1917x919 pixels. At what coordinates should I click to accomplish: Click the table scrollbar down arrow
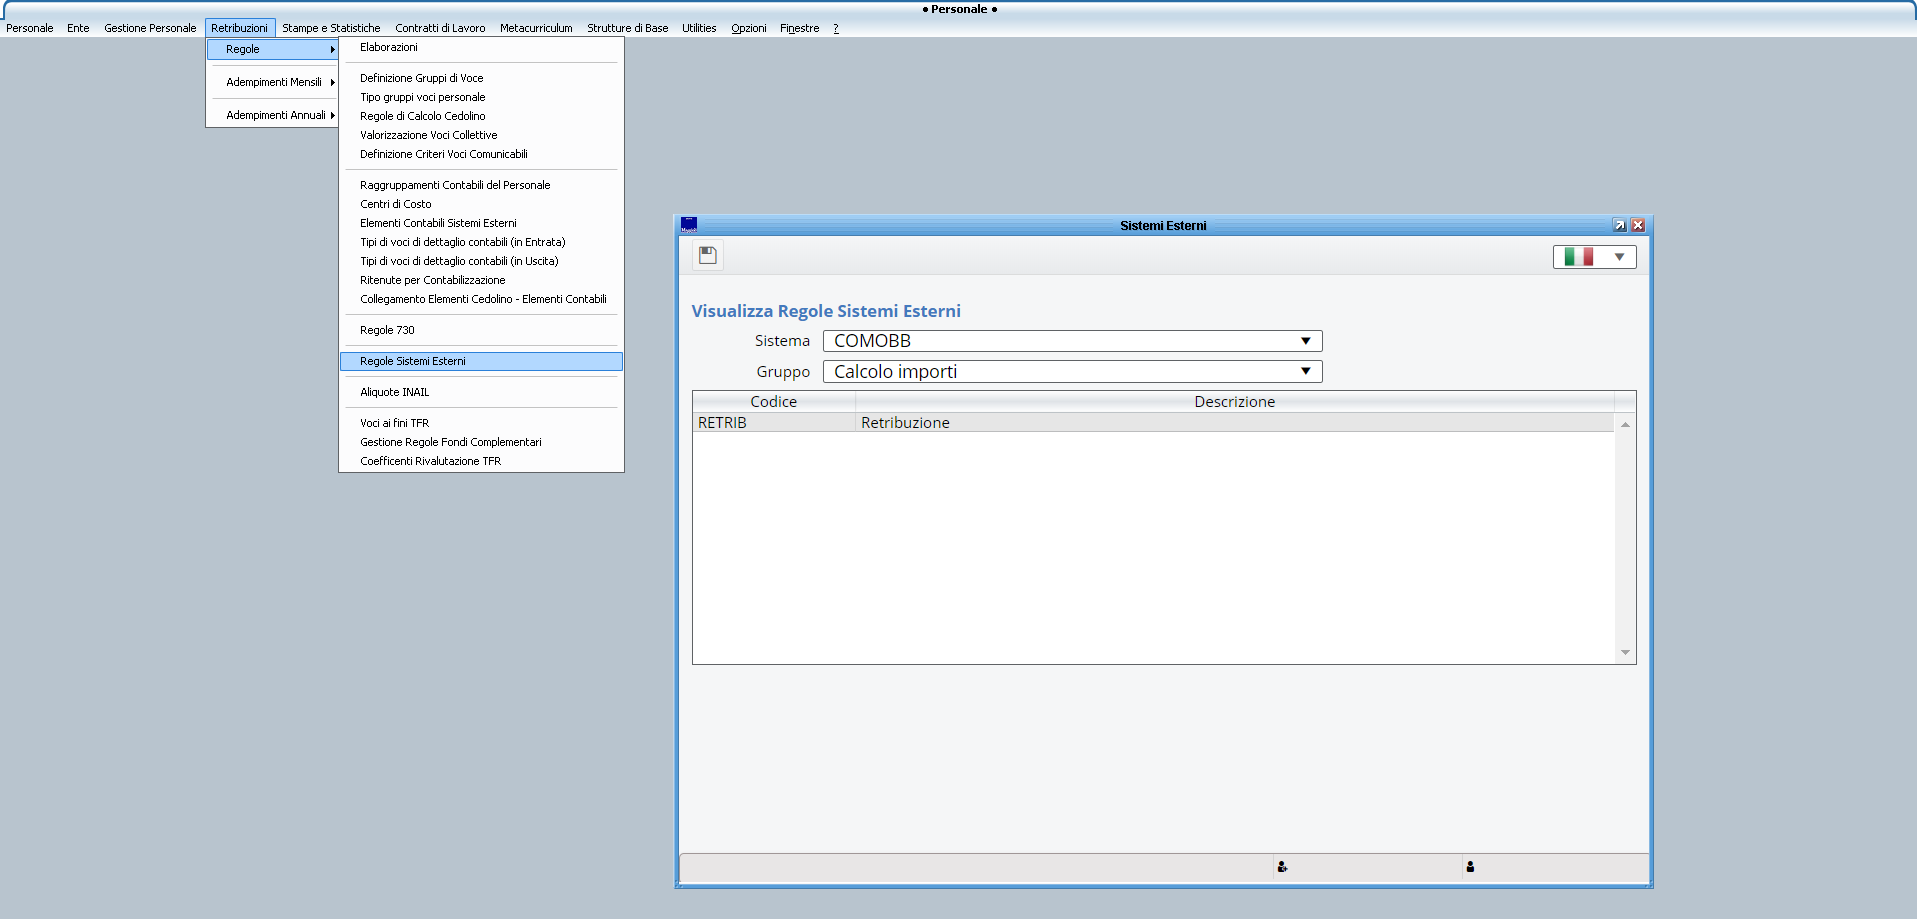click(x=1625, y=652)
